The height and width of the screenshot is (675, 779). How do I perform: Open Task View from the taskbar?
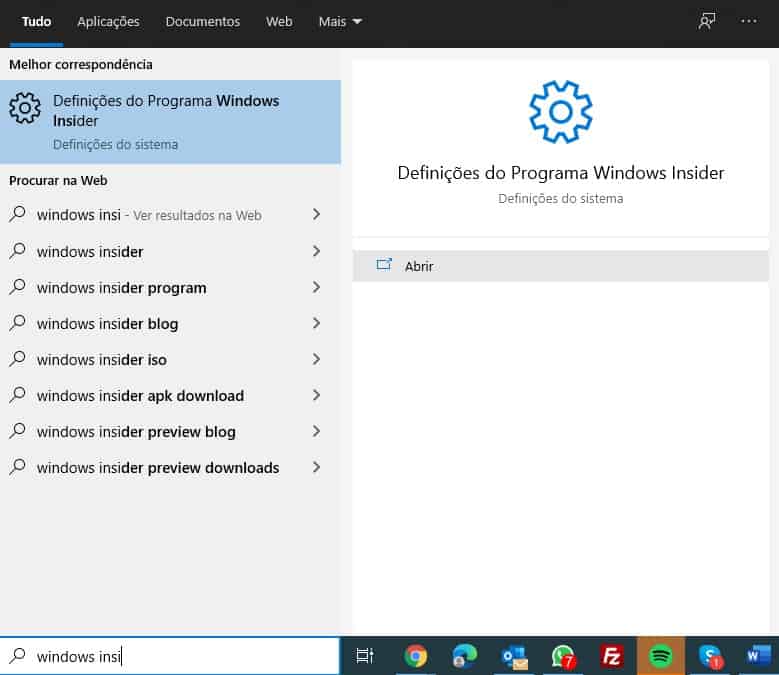point(365,656)
